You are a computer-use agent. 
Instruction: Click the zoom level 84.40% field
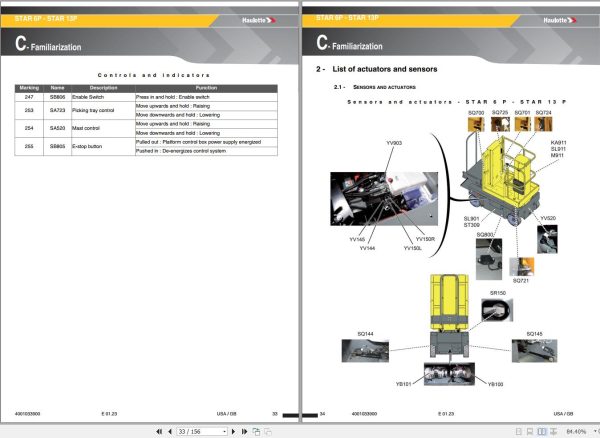[x=576, y=431]
